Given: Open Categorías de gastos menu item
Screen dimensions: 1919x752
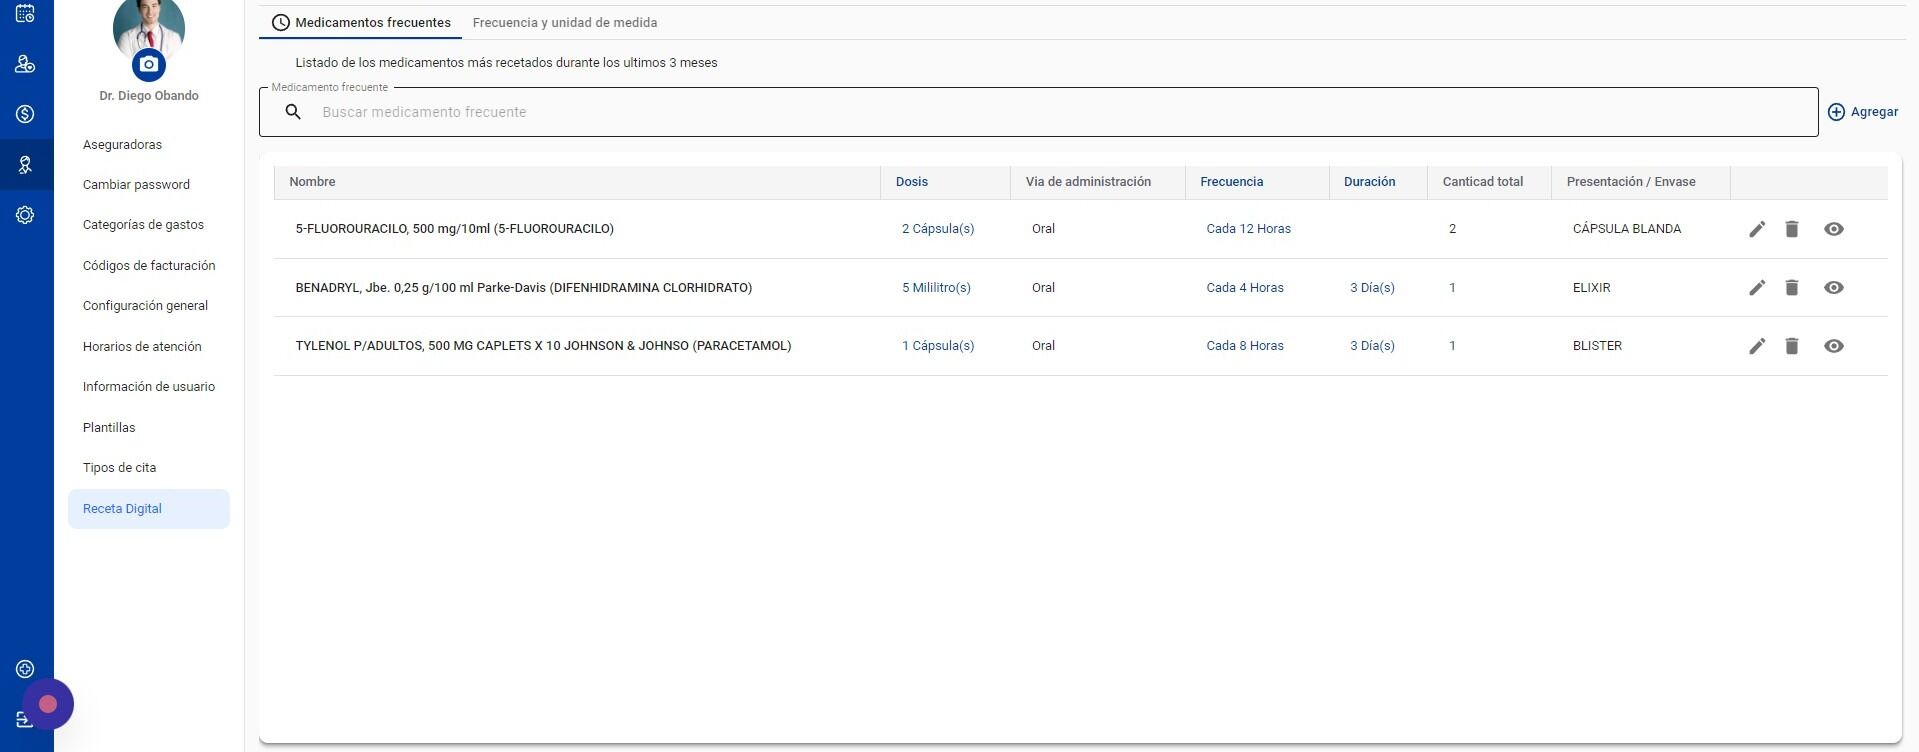Looking at the screenshot, I should 143,225.
